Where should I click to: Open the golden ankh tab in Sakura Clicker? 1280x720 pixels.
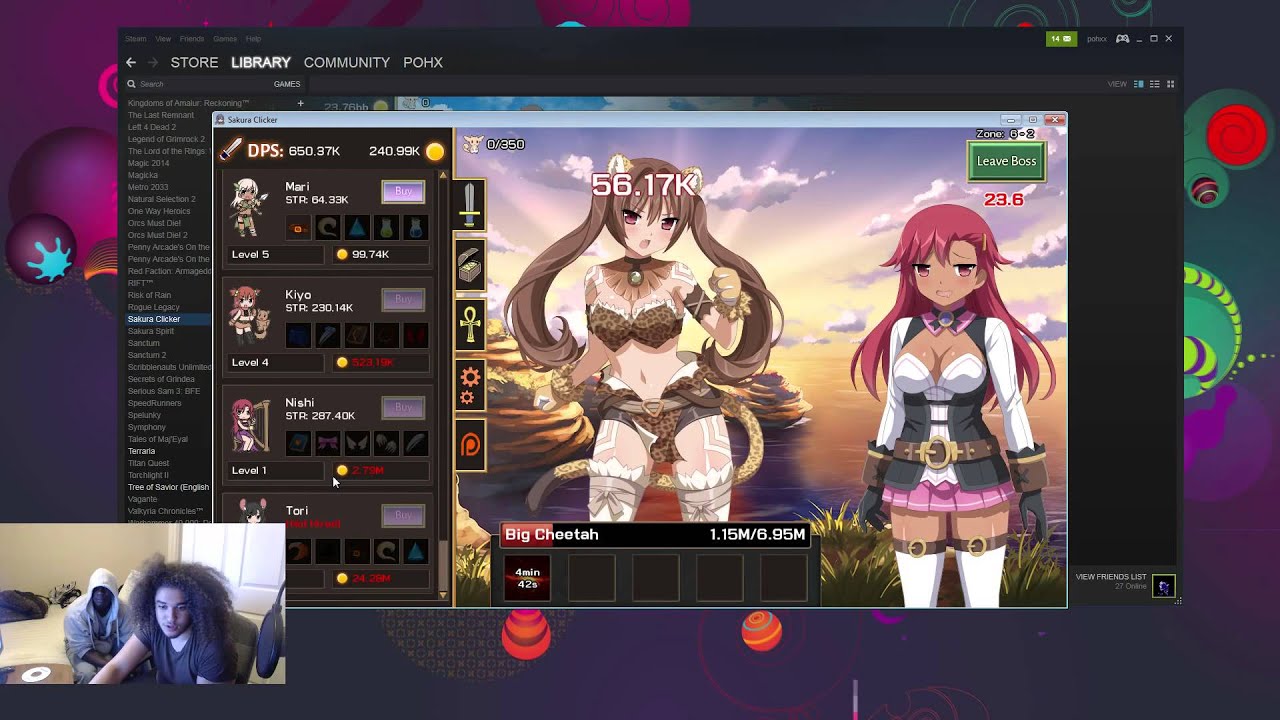point(470,326)
